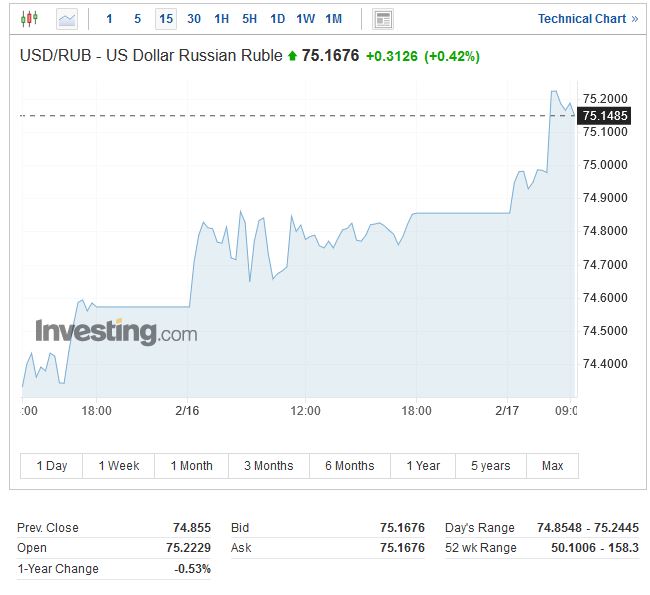Screen dimensions: 650x595
Task: Show the 1 Week time range
Action: [x=119, y=466]
